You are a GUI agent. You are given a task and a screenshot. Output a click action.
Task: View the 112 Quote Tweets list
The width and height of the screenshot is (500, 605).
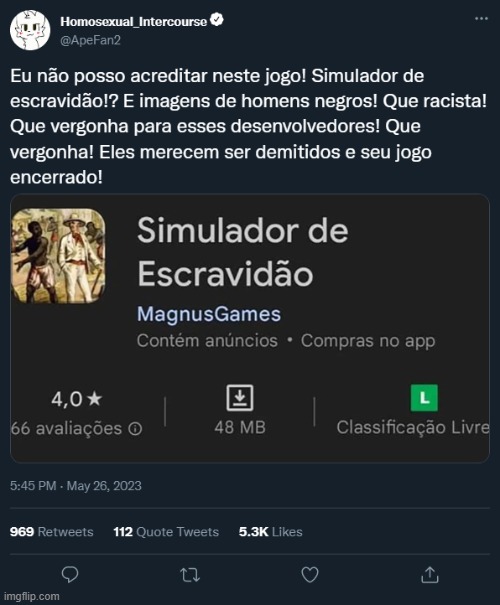(x=166, y=532)
